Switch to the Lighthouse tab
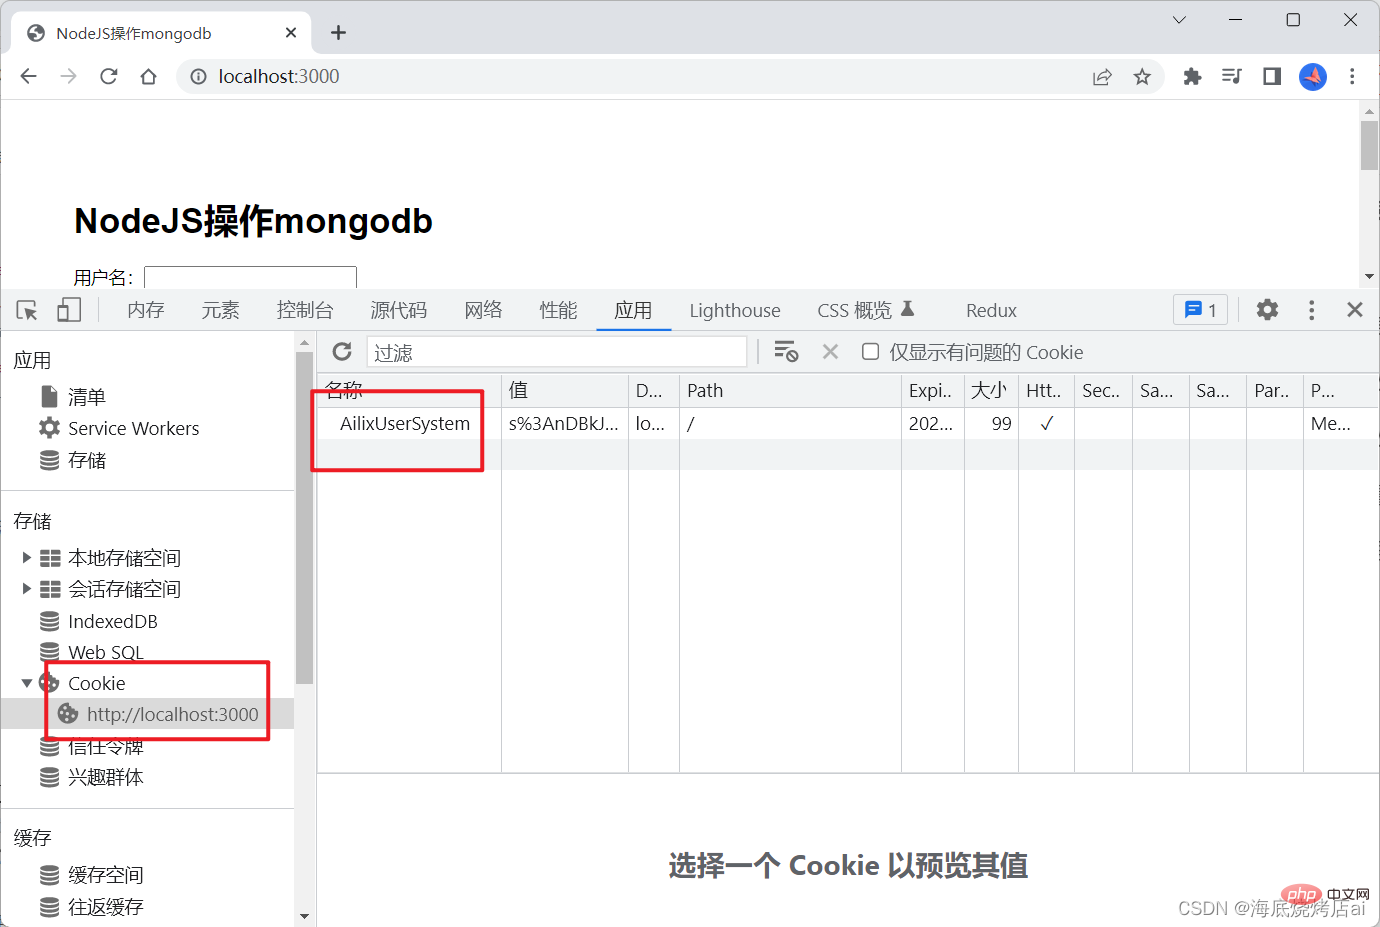 click(735, 310)
